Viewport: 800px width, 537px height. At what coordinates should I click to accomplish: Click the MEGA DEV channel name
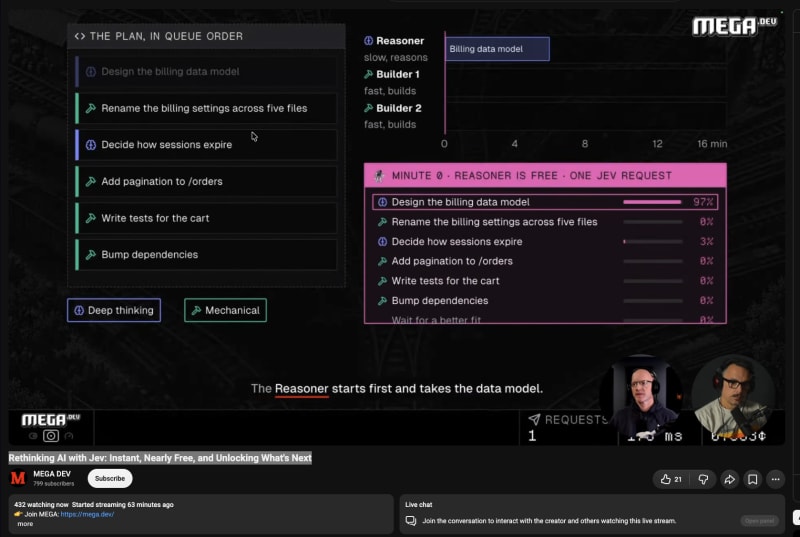(x=52, y=474)
